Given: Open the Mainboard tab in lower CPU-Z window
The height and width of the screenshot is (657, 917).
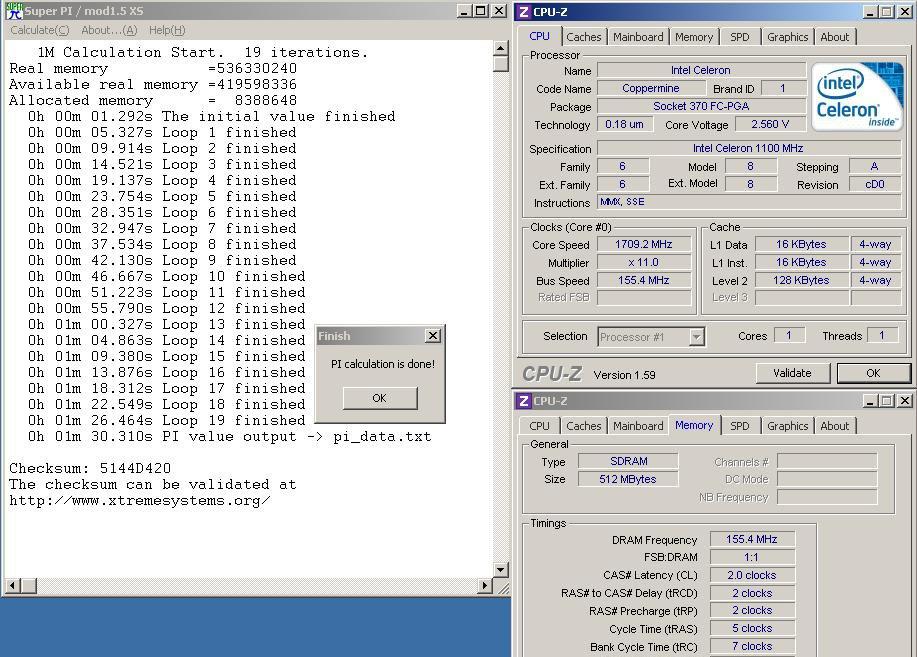Looking at the screenshot, I should point(638,426).
